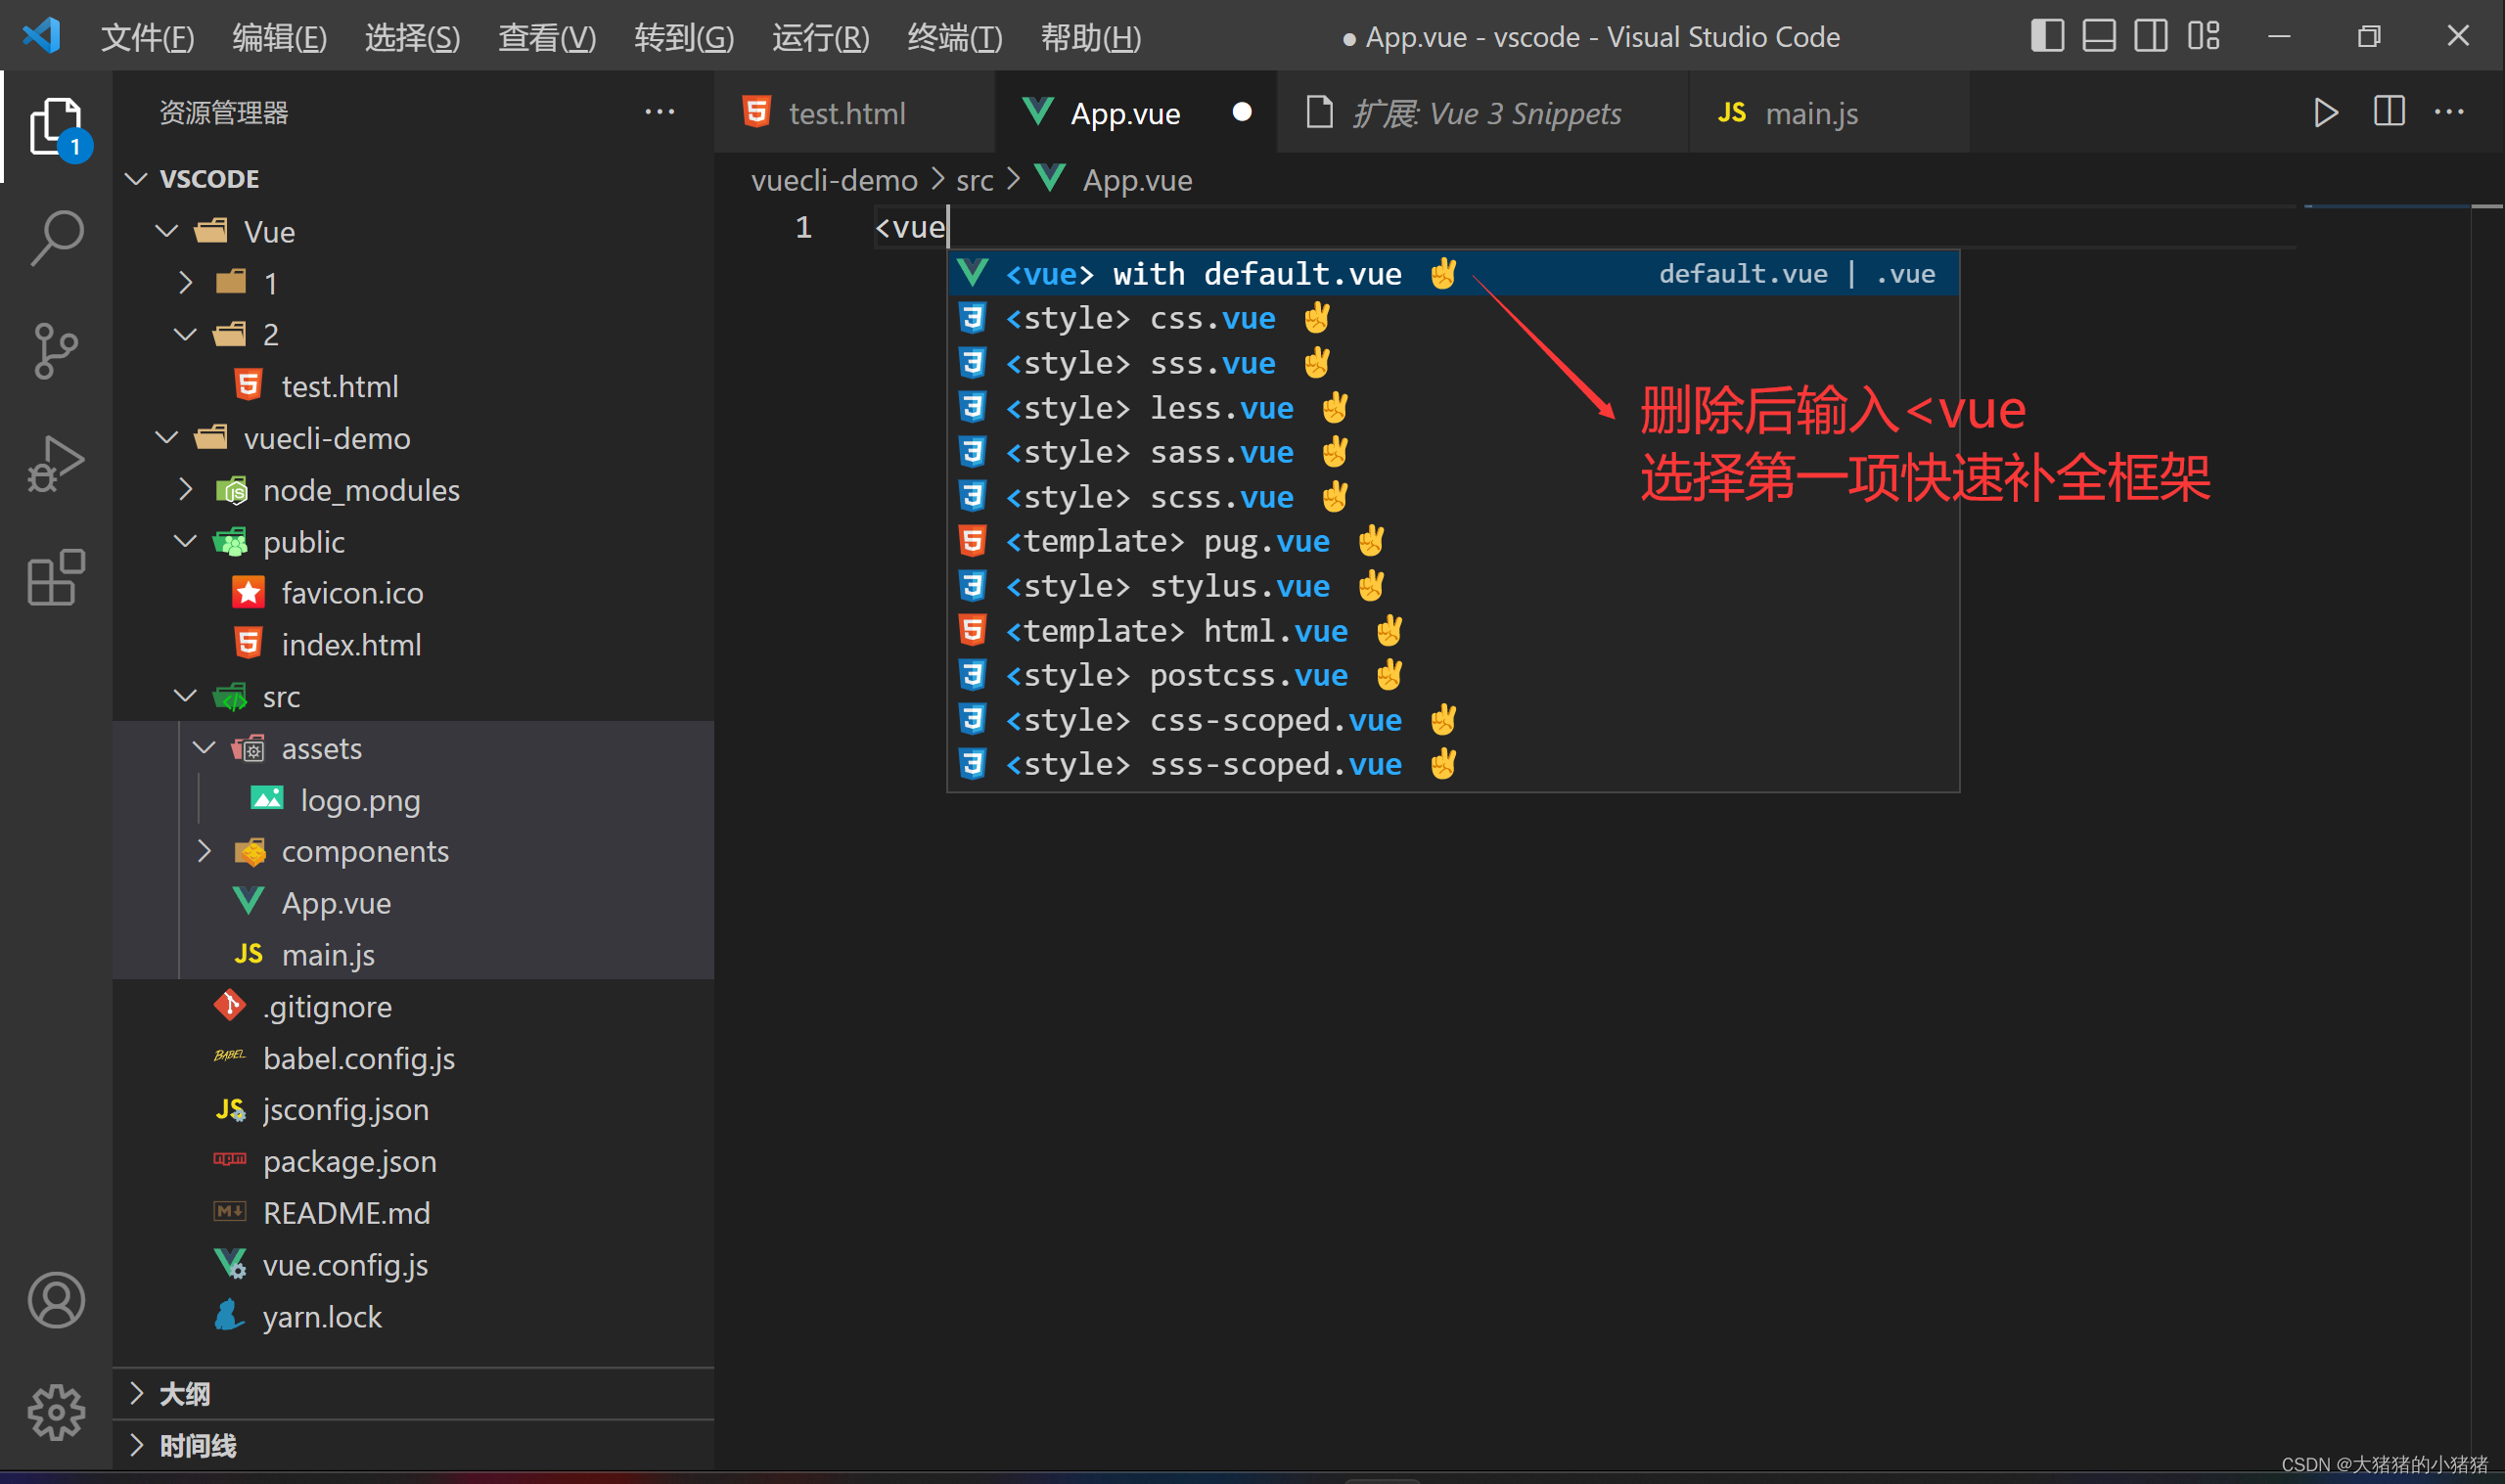Open the 帮助(H) menu

pyautogui.click(x=1090, y=37)
